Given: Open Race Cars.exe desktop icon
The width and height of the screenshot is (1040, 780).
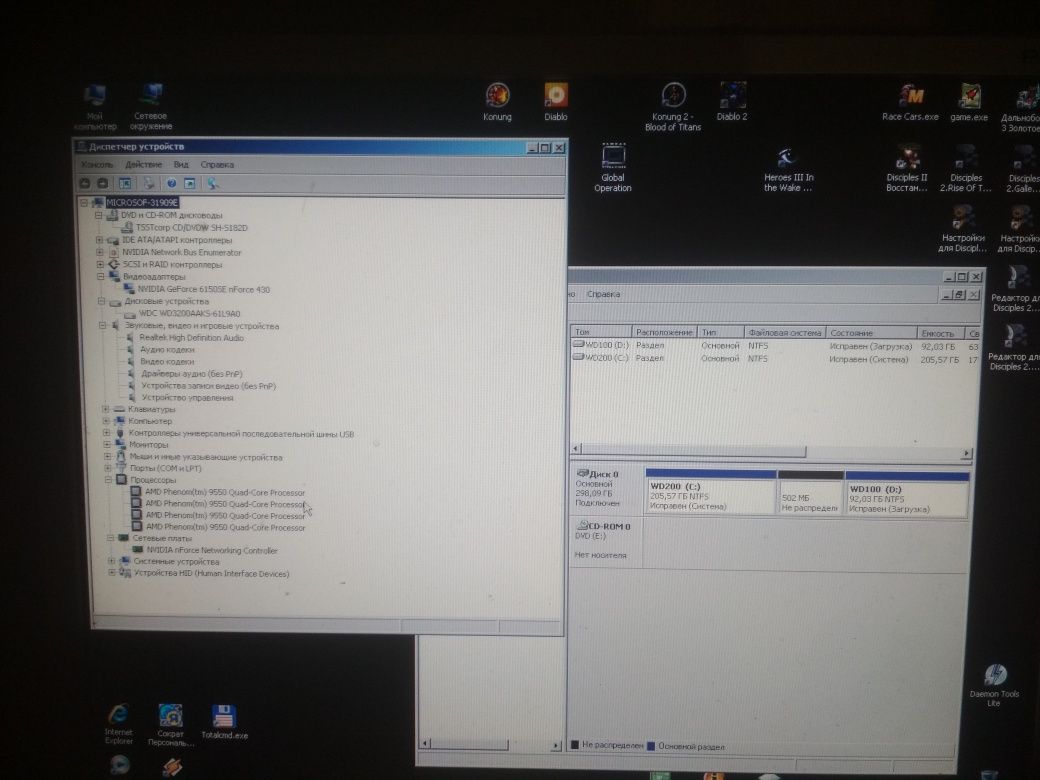Looking at the screenshot, I should [911, 102].
